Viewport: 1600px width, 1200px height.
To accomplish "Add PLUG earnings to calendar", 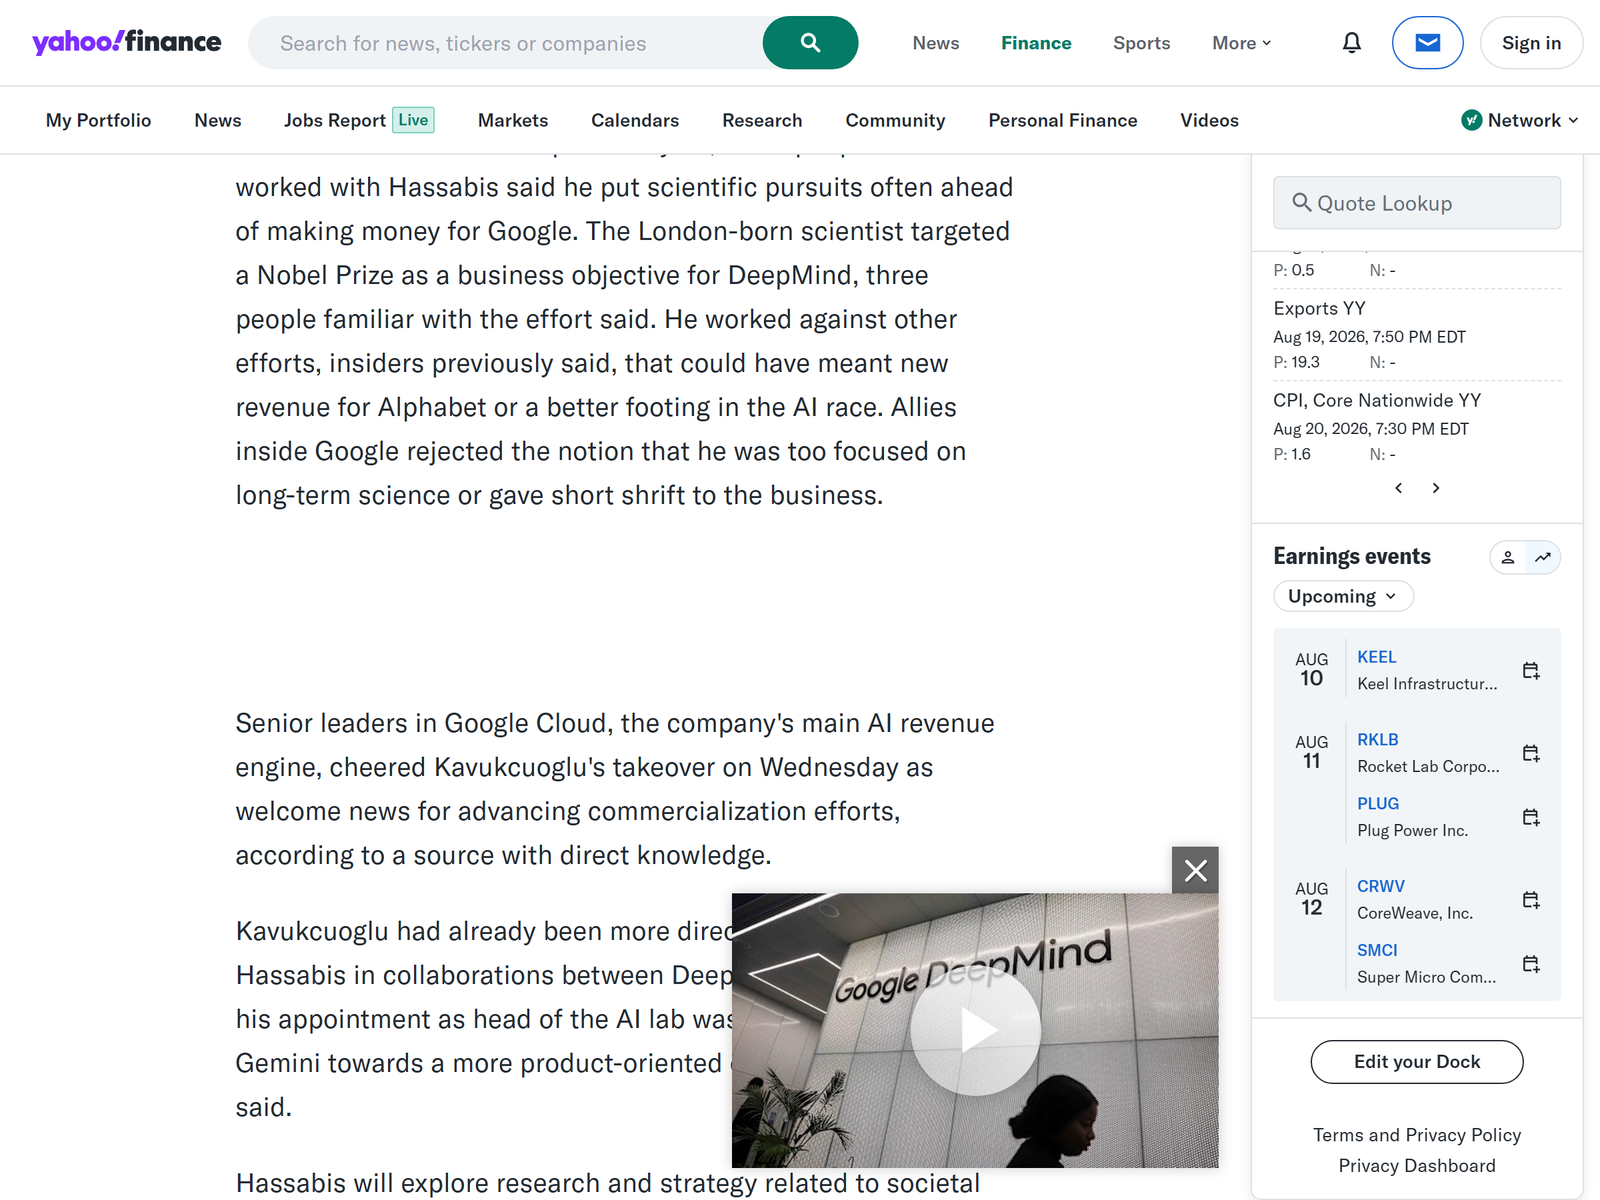I will click(x=1531, y=817).
